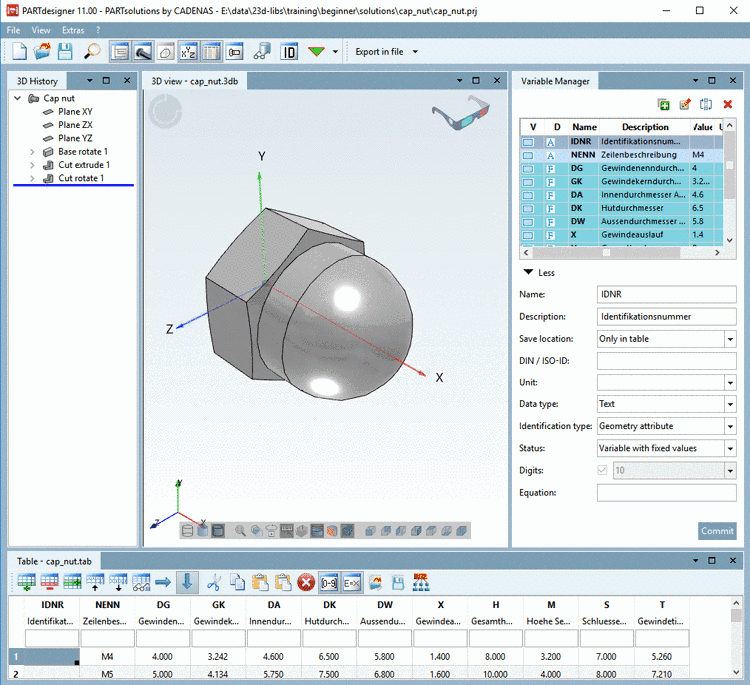Image resolution: width=750 pixels, height=685 pixels.
Task: Open the Extras menu
Action: (73, 30)
